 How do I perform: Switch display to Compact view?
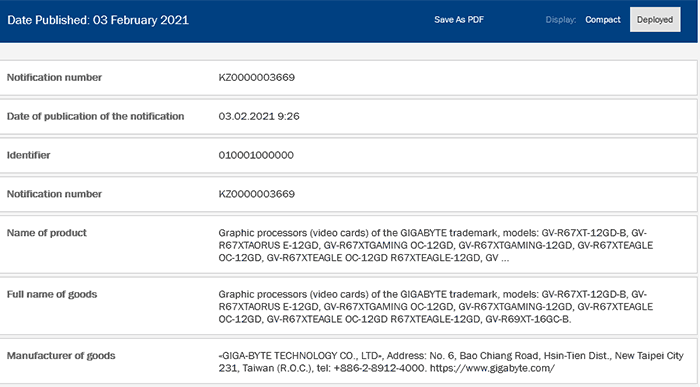pyautogui.click(x=603, y=20)
